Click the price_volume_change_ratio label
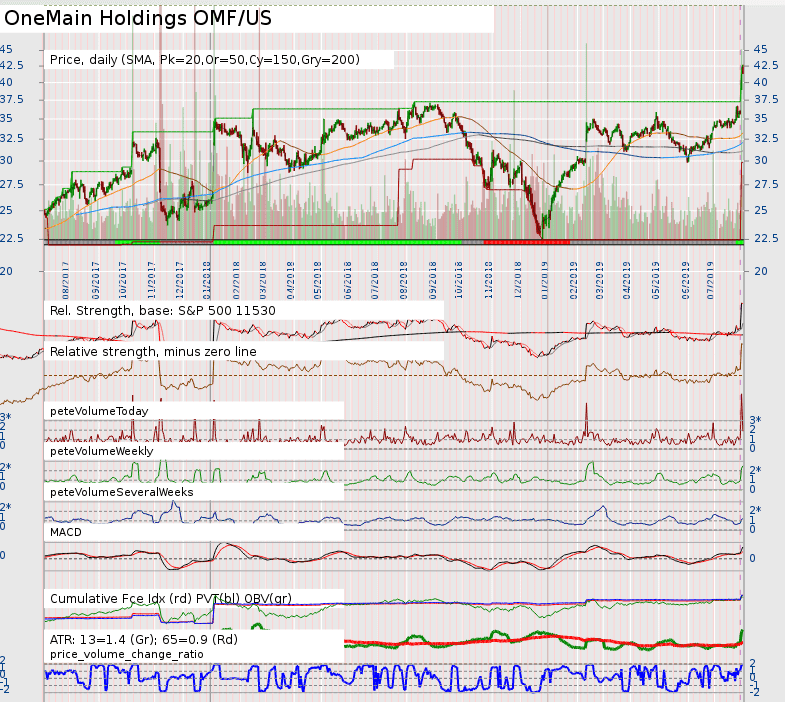Screen dimensions: 785x702 127,654
